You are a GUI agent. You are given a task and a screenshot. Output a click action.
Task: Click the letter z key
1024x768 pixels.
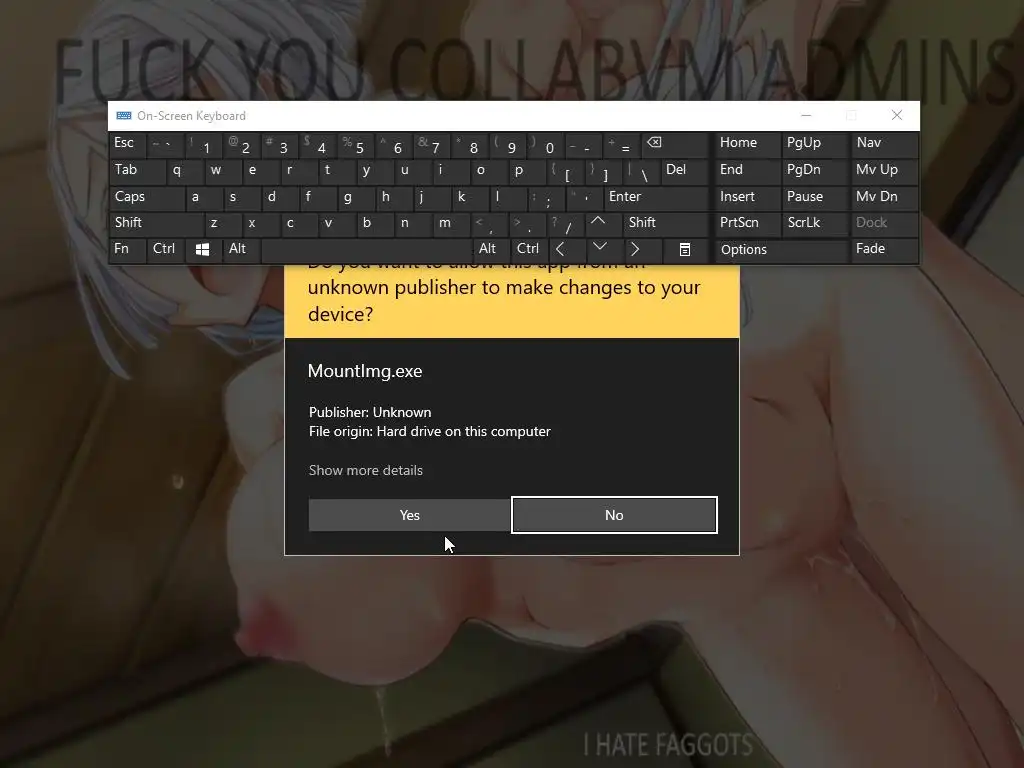click(x=222, y=223)
